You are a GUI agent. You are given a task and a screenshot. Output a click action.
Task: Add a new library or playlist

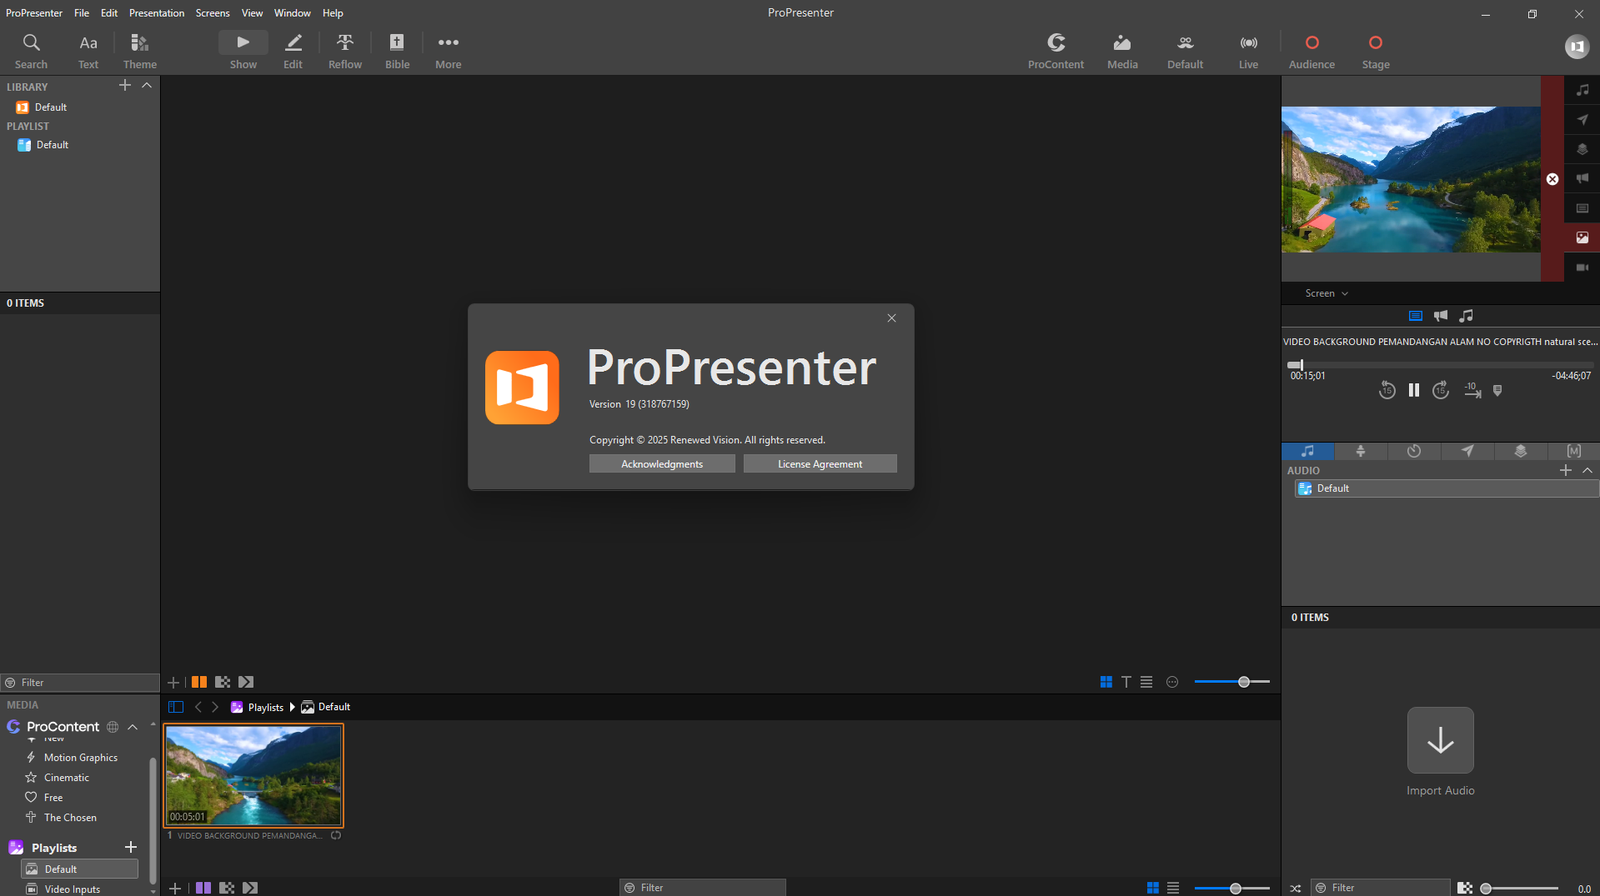(125, 86)
